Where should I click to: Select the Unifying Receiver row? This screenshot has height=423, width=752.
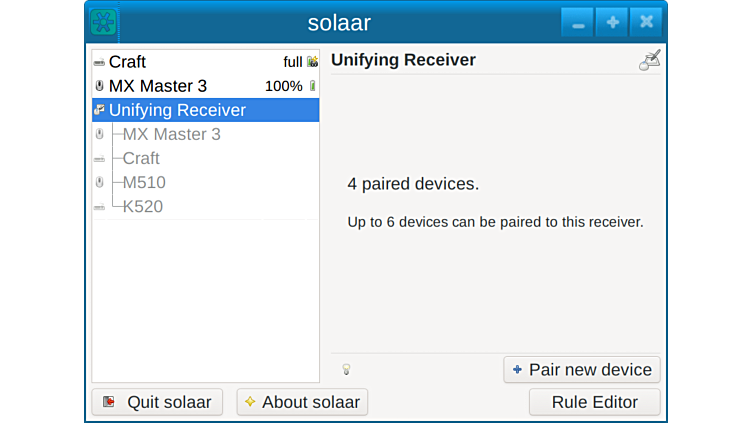(x=177, y=110)
